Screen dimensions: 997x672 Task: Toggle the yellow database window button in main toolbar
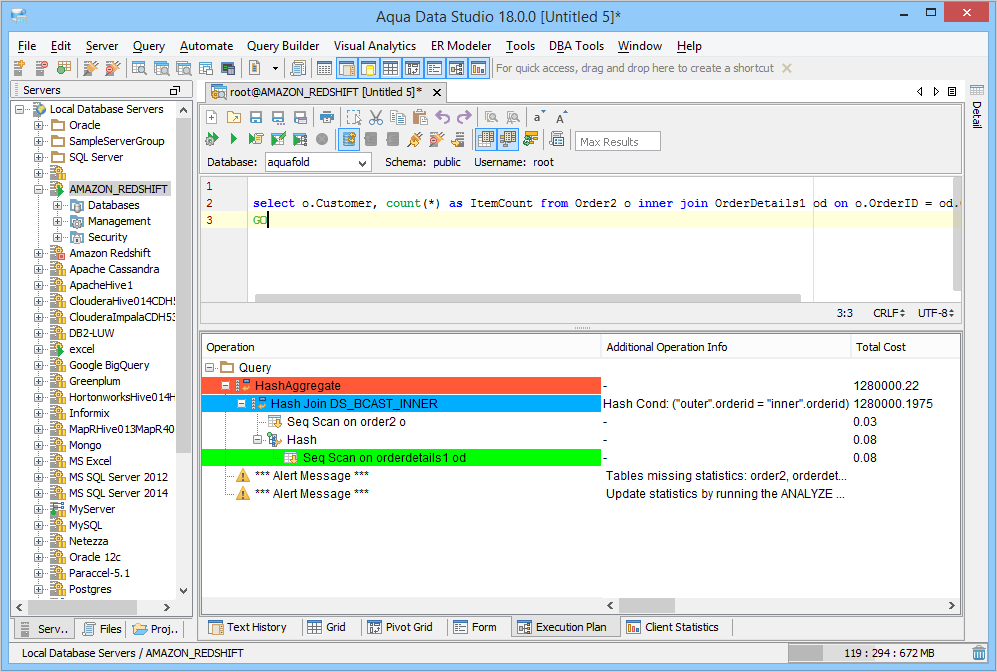tap(369, 68)
